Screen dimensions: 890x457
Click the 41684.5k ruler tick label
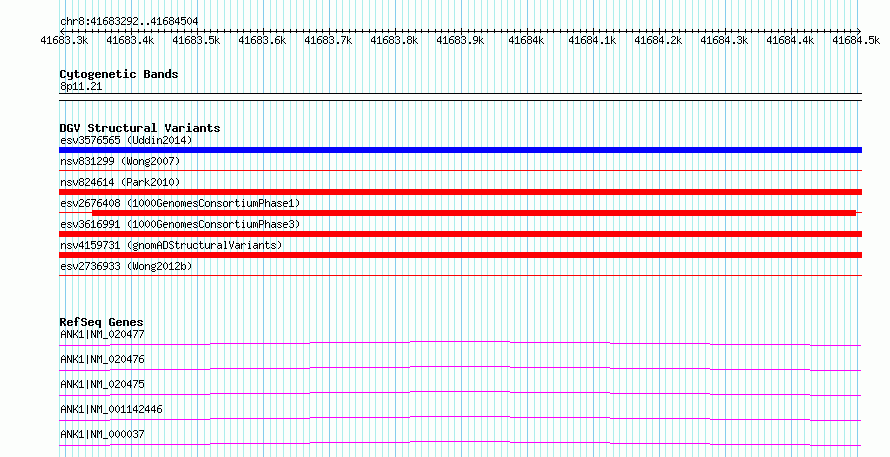856,40
